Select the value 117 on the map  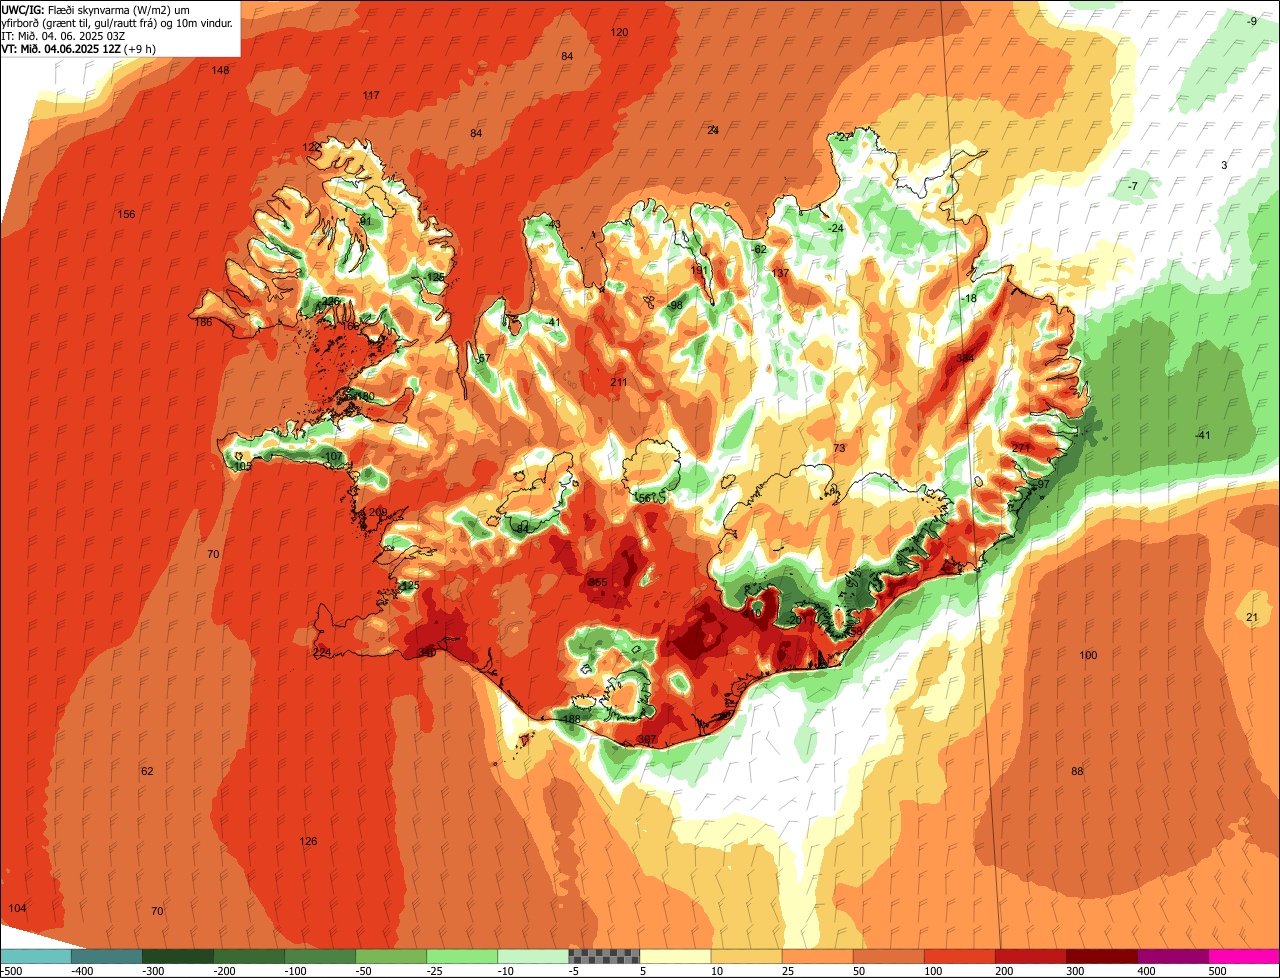[371, 95]
